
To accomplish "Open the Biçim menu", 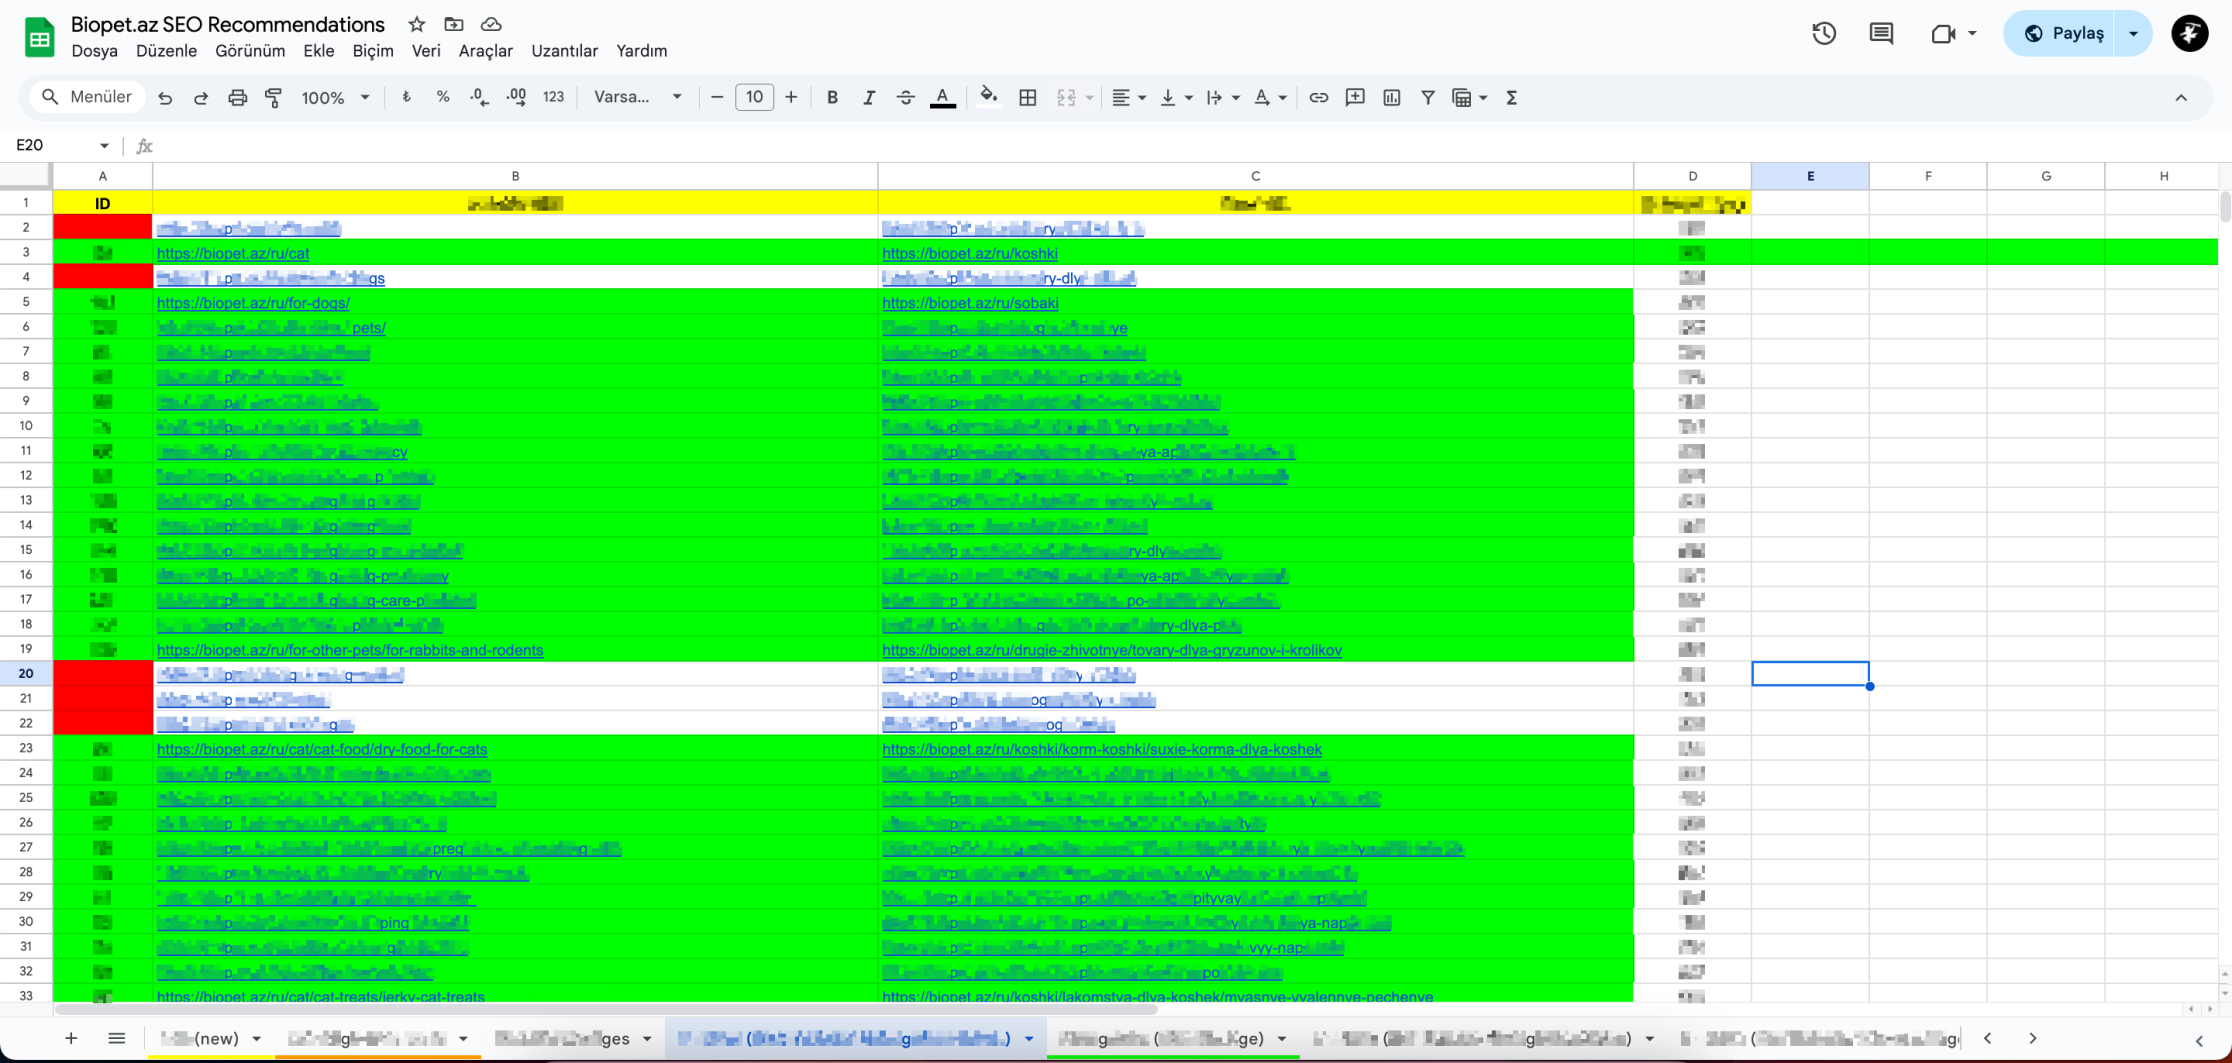I will coord(372,51).
